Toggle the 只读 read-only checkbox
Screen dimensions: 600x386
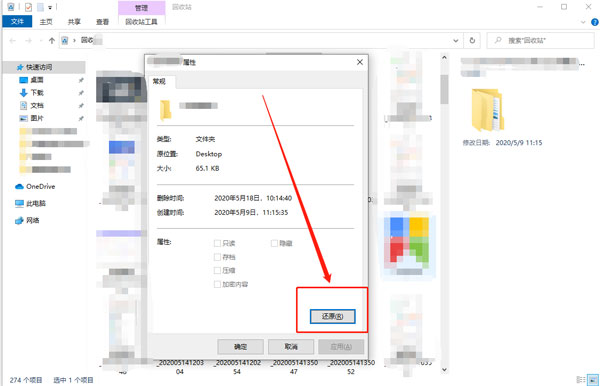(x=217, y=243)
